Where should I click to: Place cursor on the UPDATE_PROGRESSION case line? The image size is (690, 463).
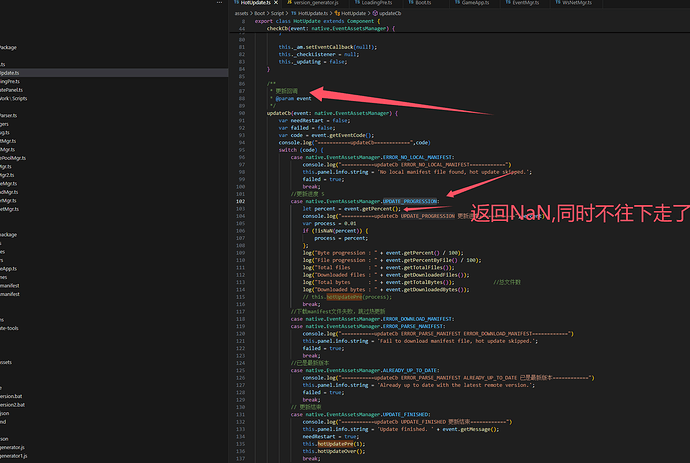(364, 201)
